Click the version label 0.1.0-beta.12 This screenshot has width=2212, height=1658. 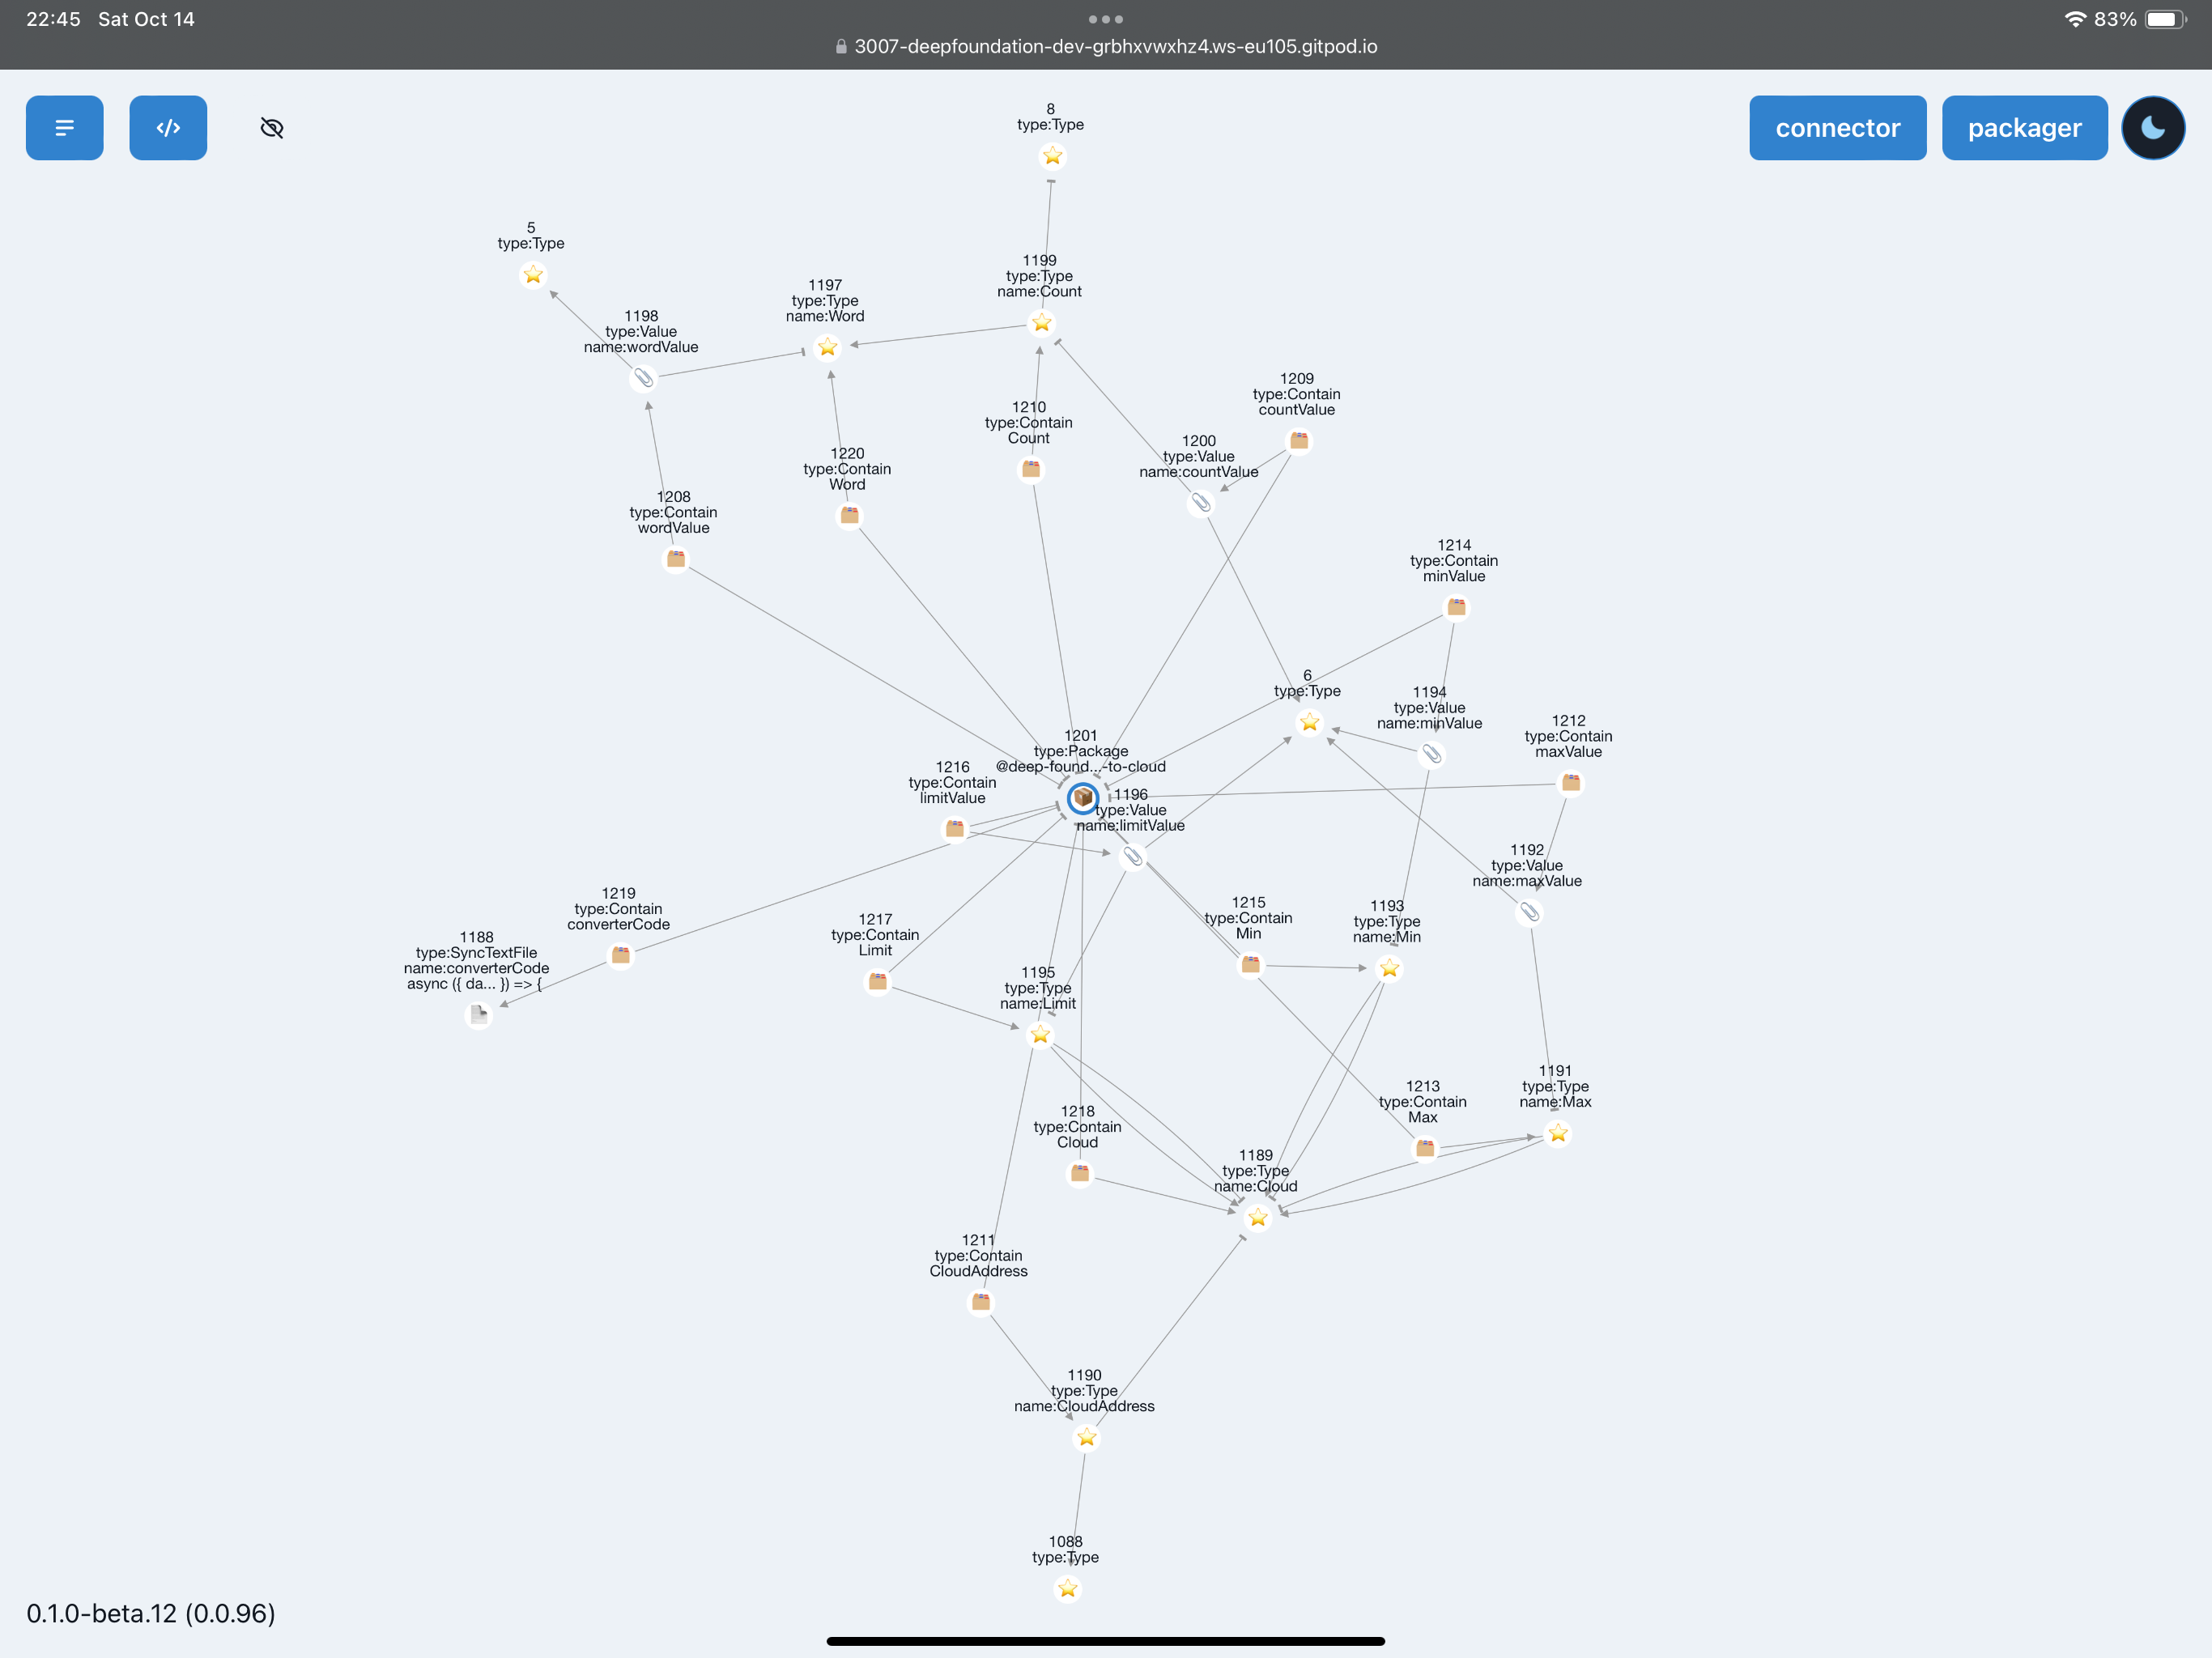click(150, 1613)
